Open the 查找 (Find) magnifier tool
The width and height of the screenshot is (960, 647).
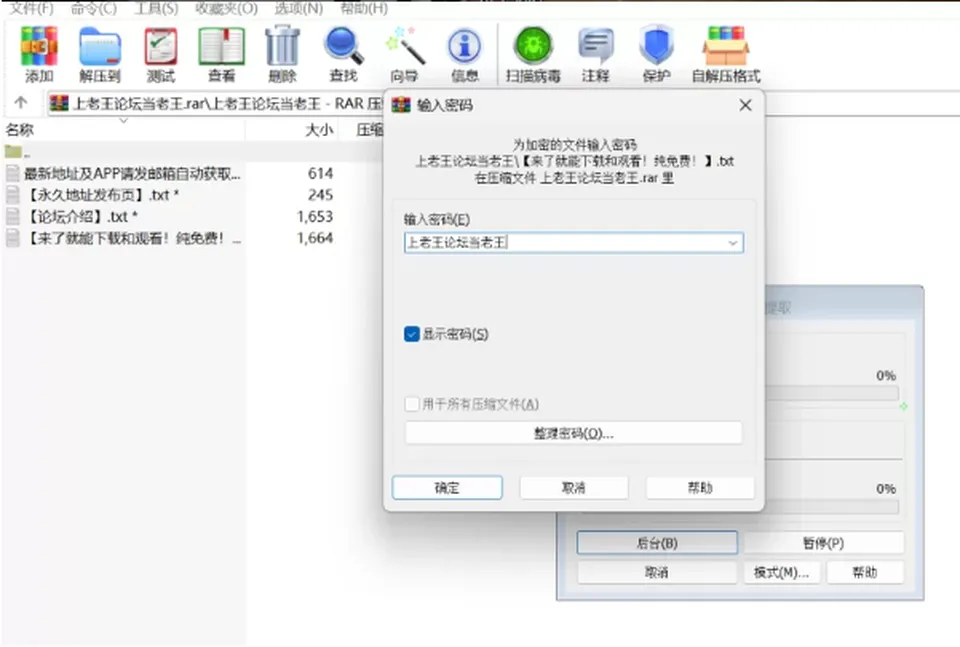point(343,54)
